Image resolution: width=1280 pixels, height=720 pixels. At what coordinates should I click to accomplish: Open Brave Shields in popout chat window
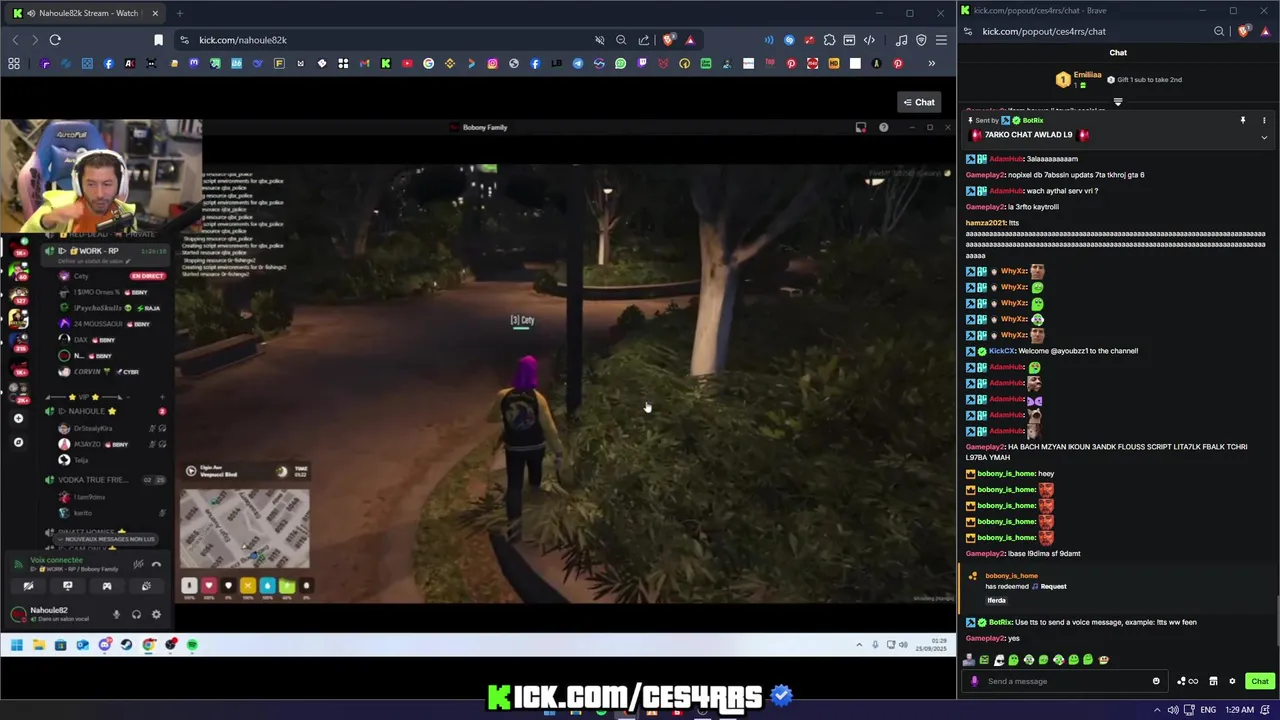coord(1243,31)
